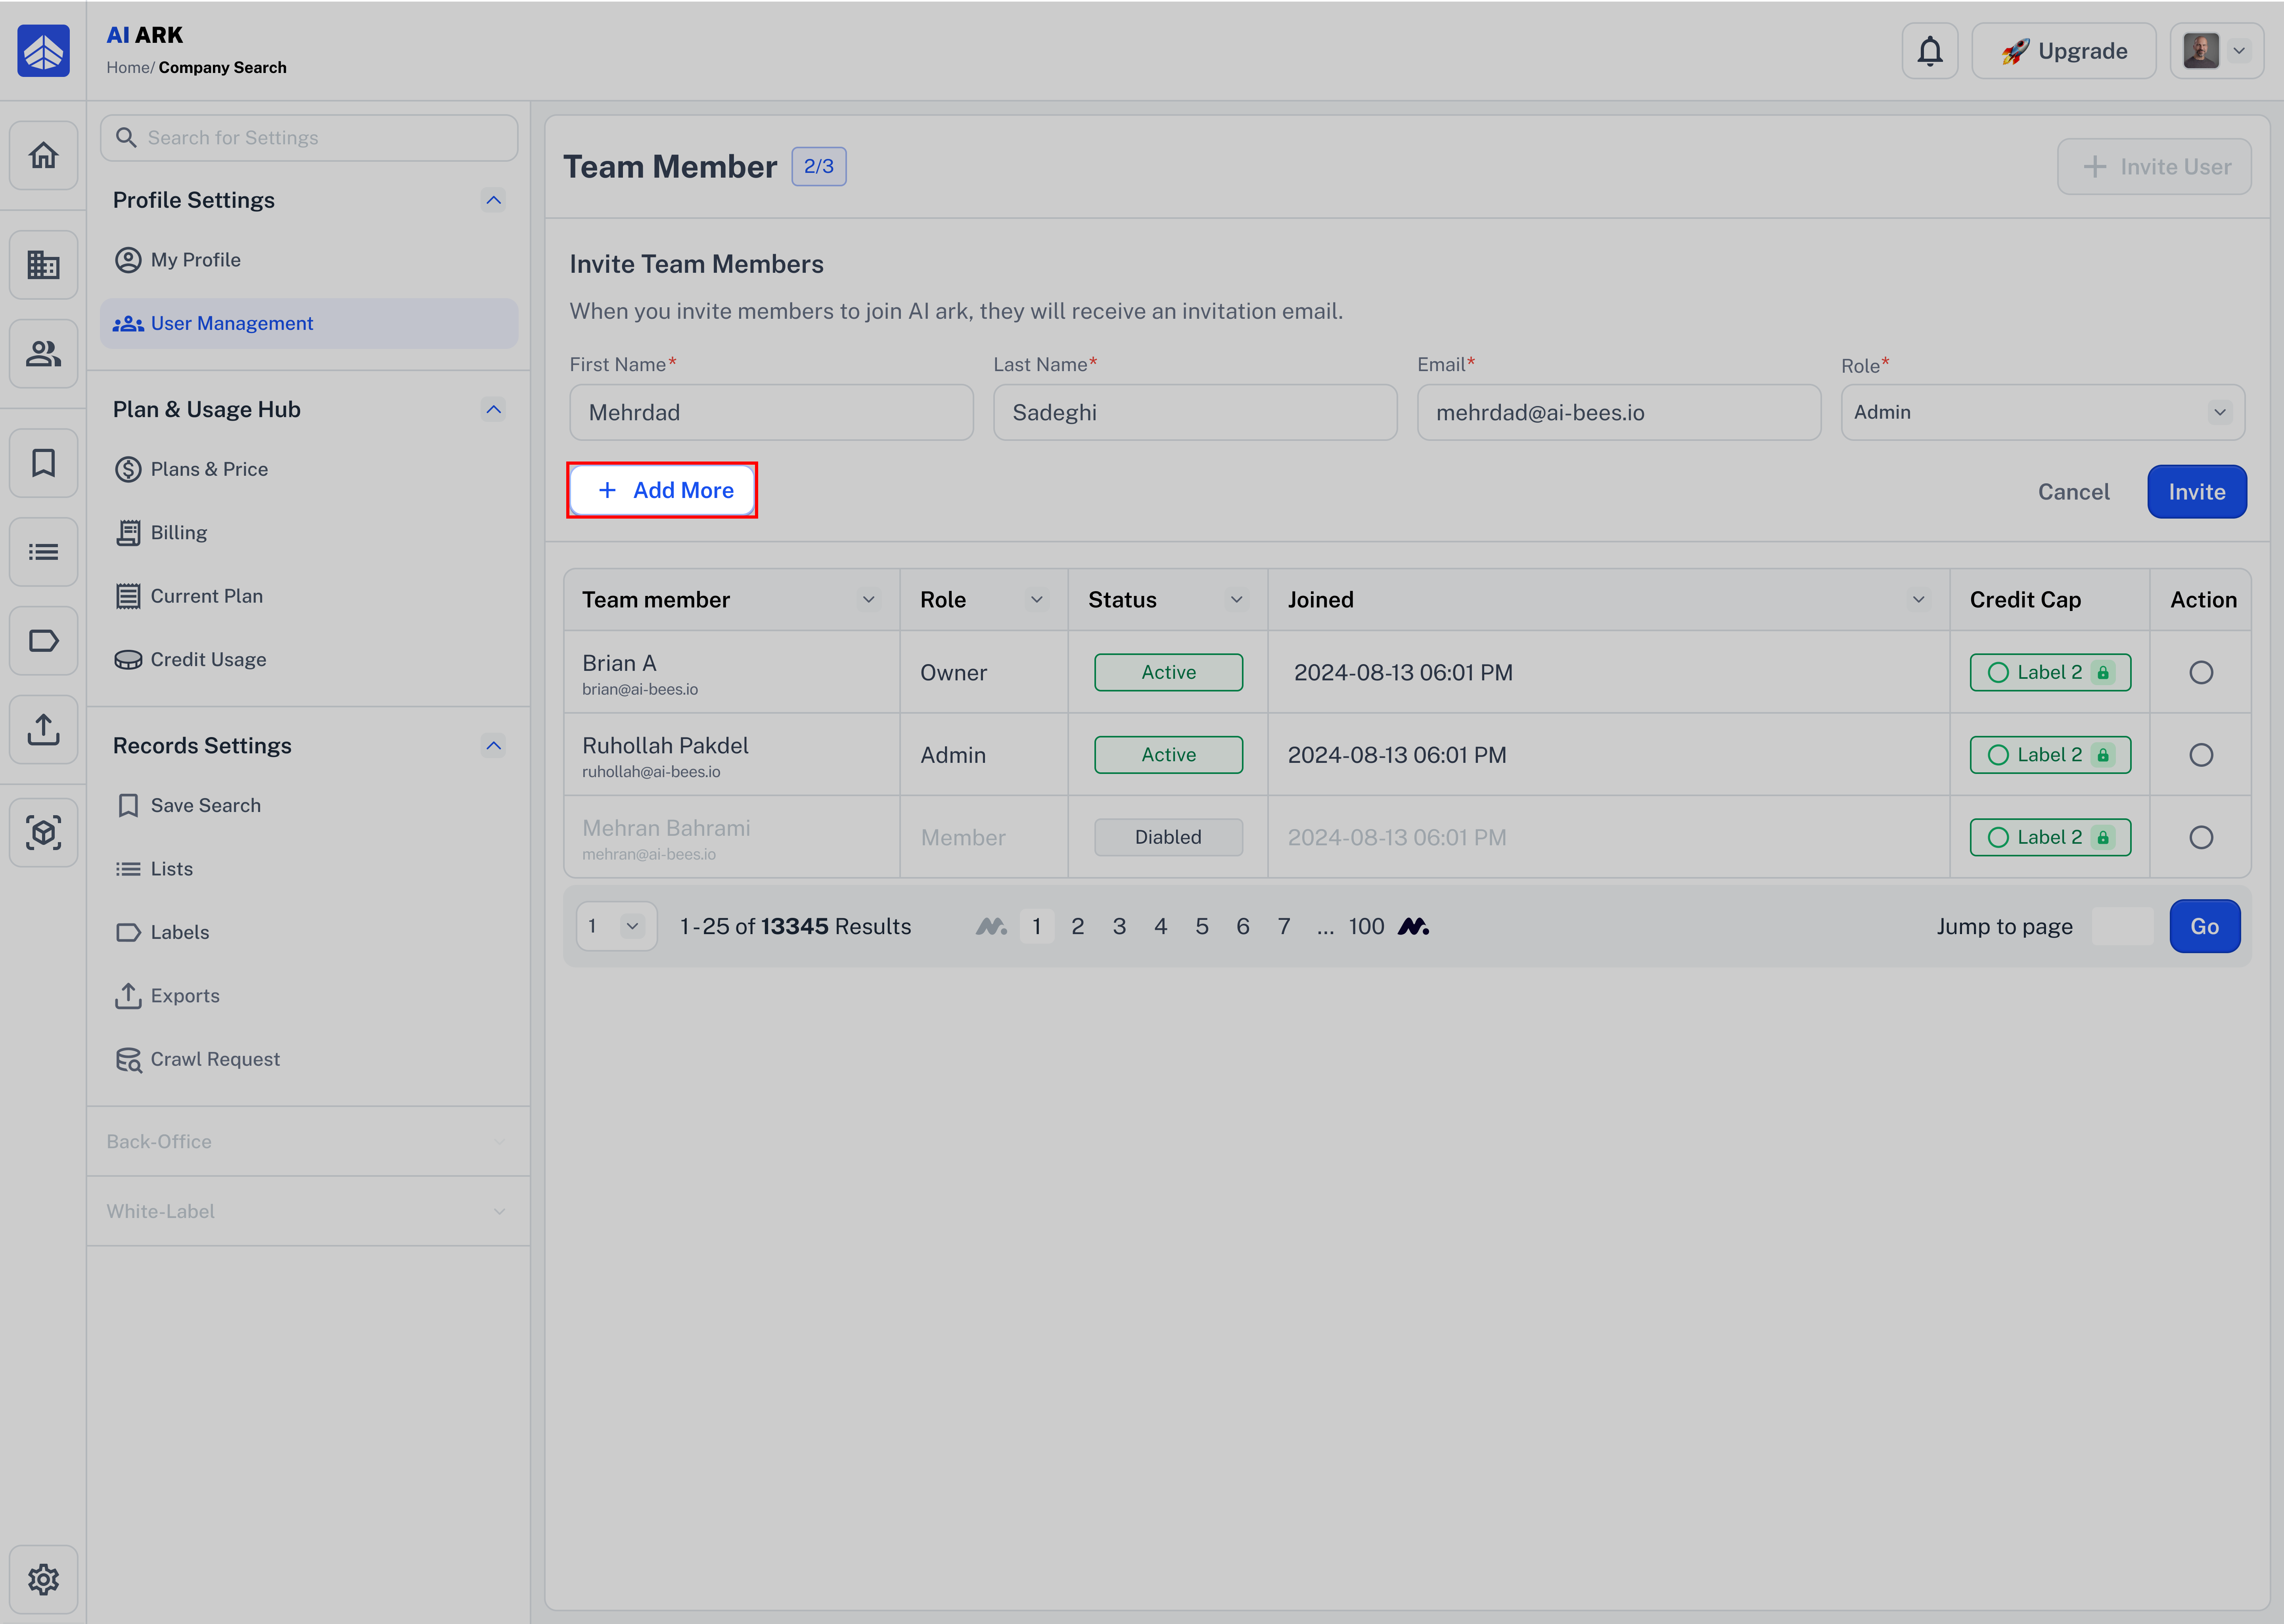The width and height of the screenshot is (2284, 1624).
Task: Open the Companies building icon in rail
Action: (x=43, y=265)
